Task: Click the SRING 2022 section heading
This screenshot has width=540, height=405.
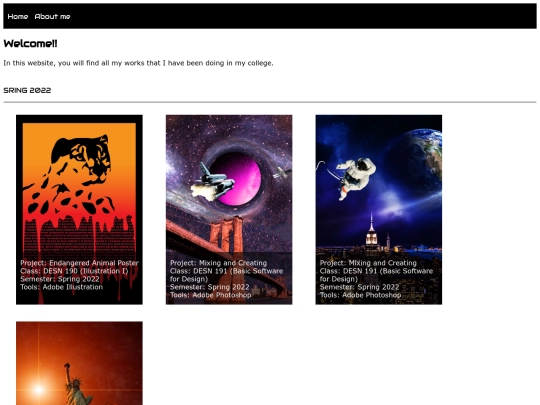Action: click(27, 90)
